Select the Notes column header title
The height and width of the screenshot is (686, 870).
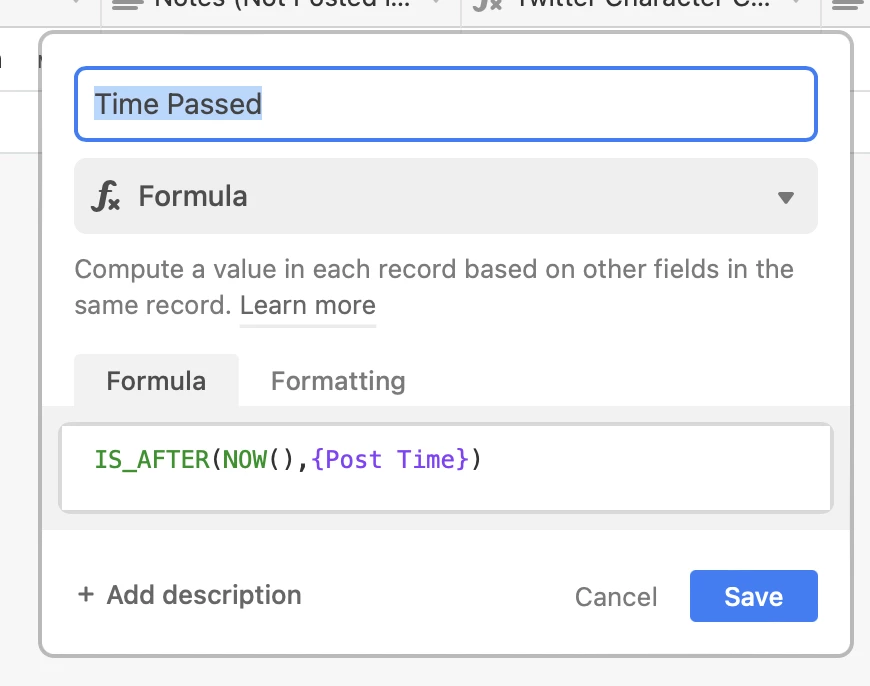[x=282, y=3]
